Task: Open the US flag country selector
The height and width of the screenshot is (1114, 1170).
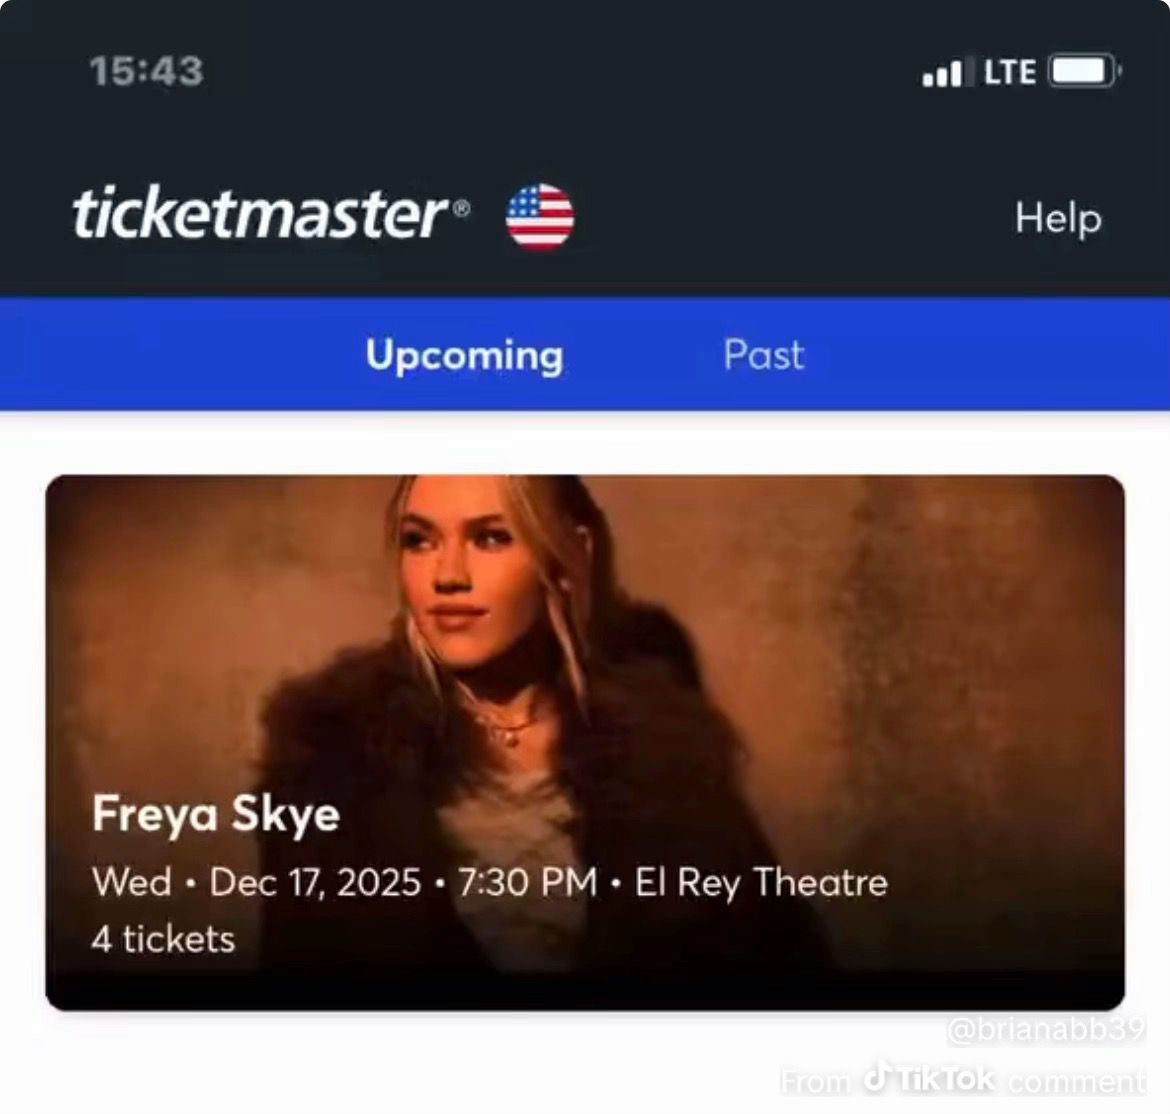Action: pos(541,216)
